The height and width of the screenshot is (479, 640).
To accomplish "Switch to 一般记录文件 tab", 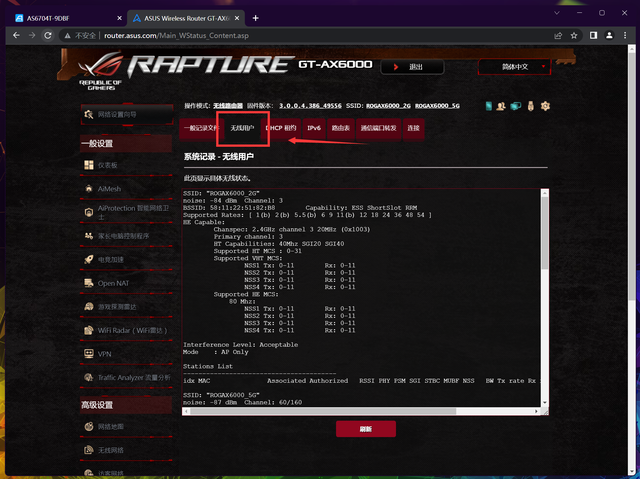I will (x=200, y=128).
